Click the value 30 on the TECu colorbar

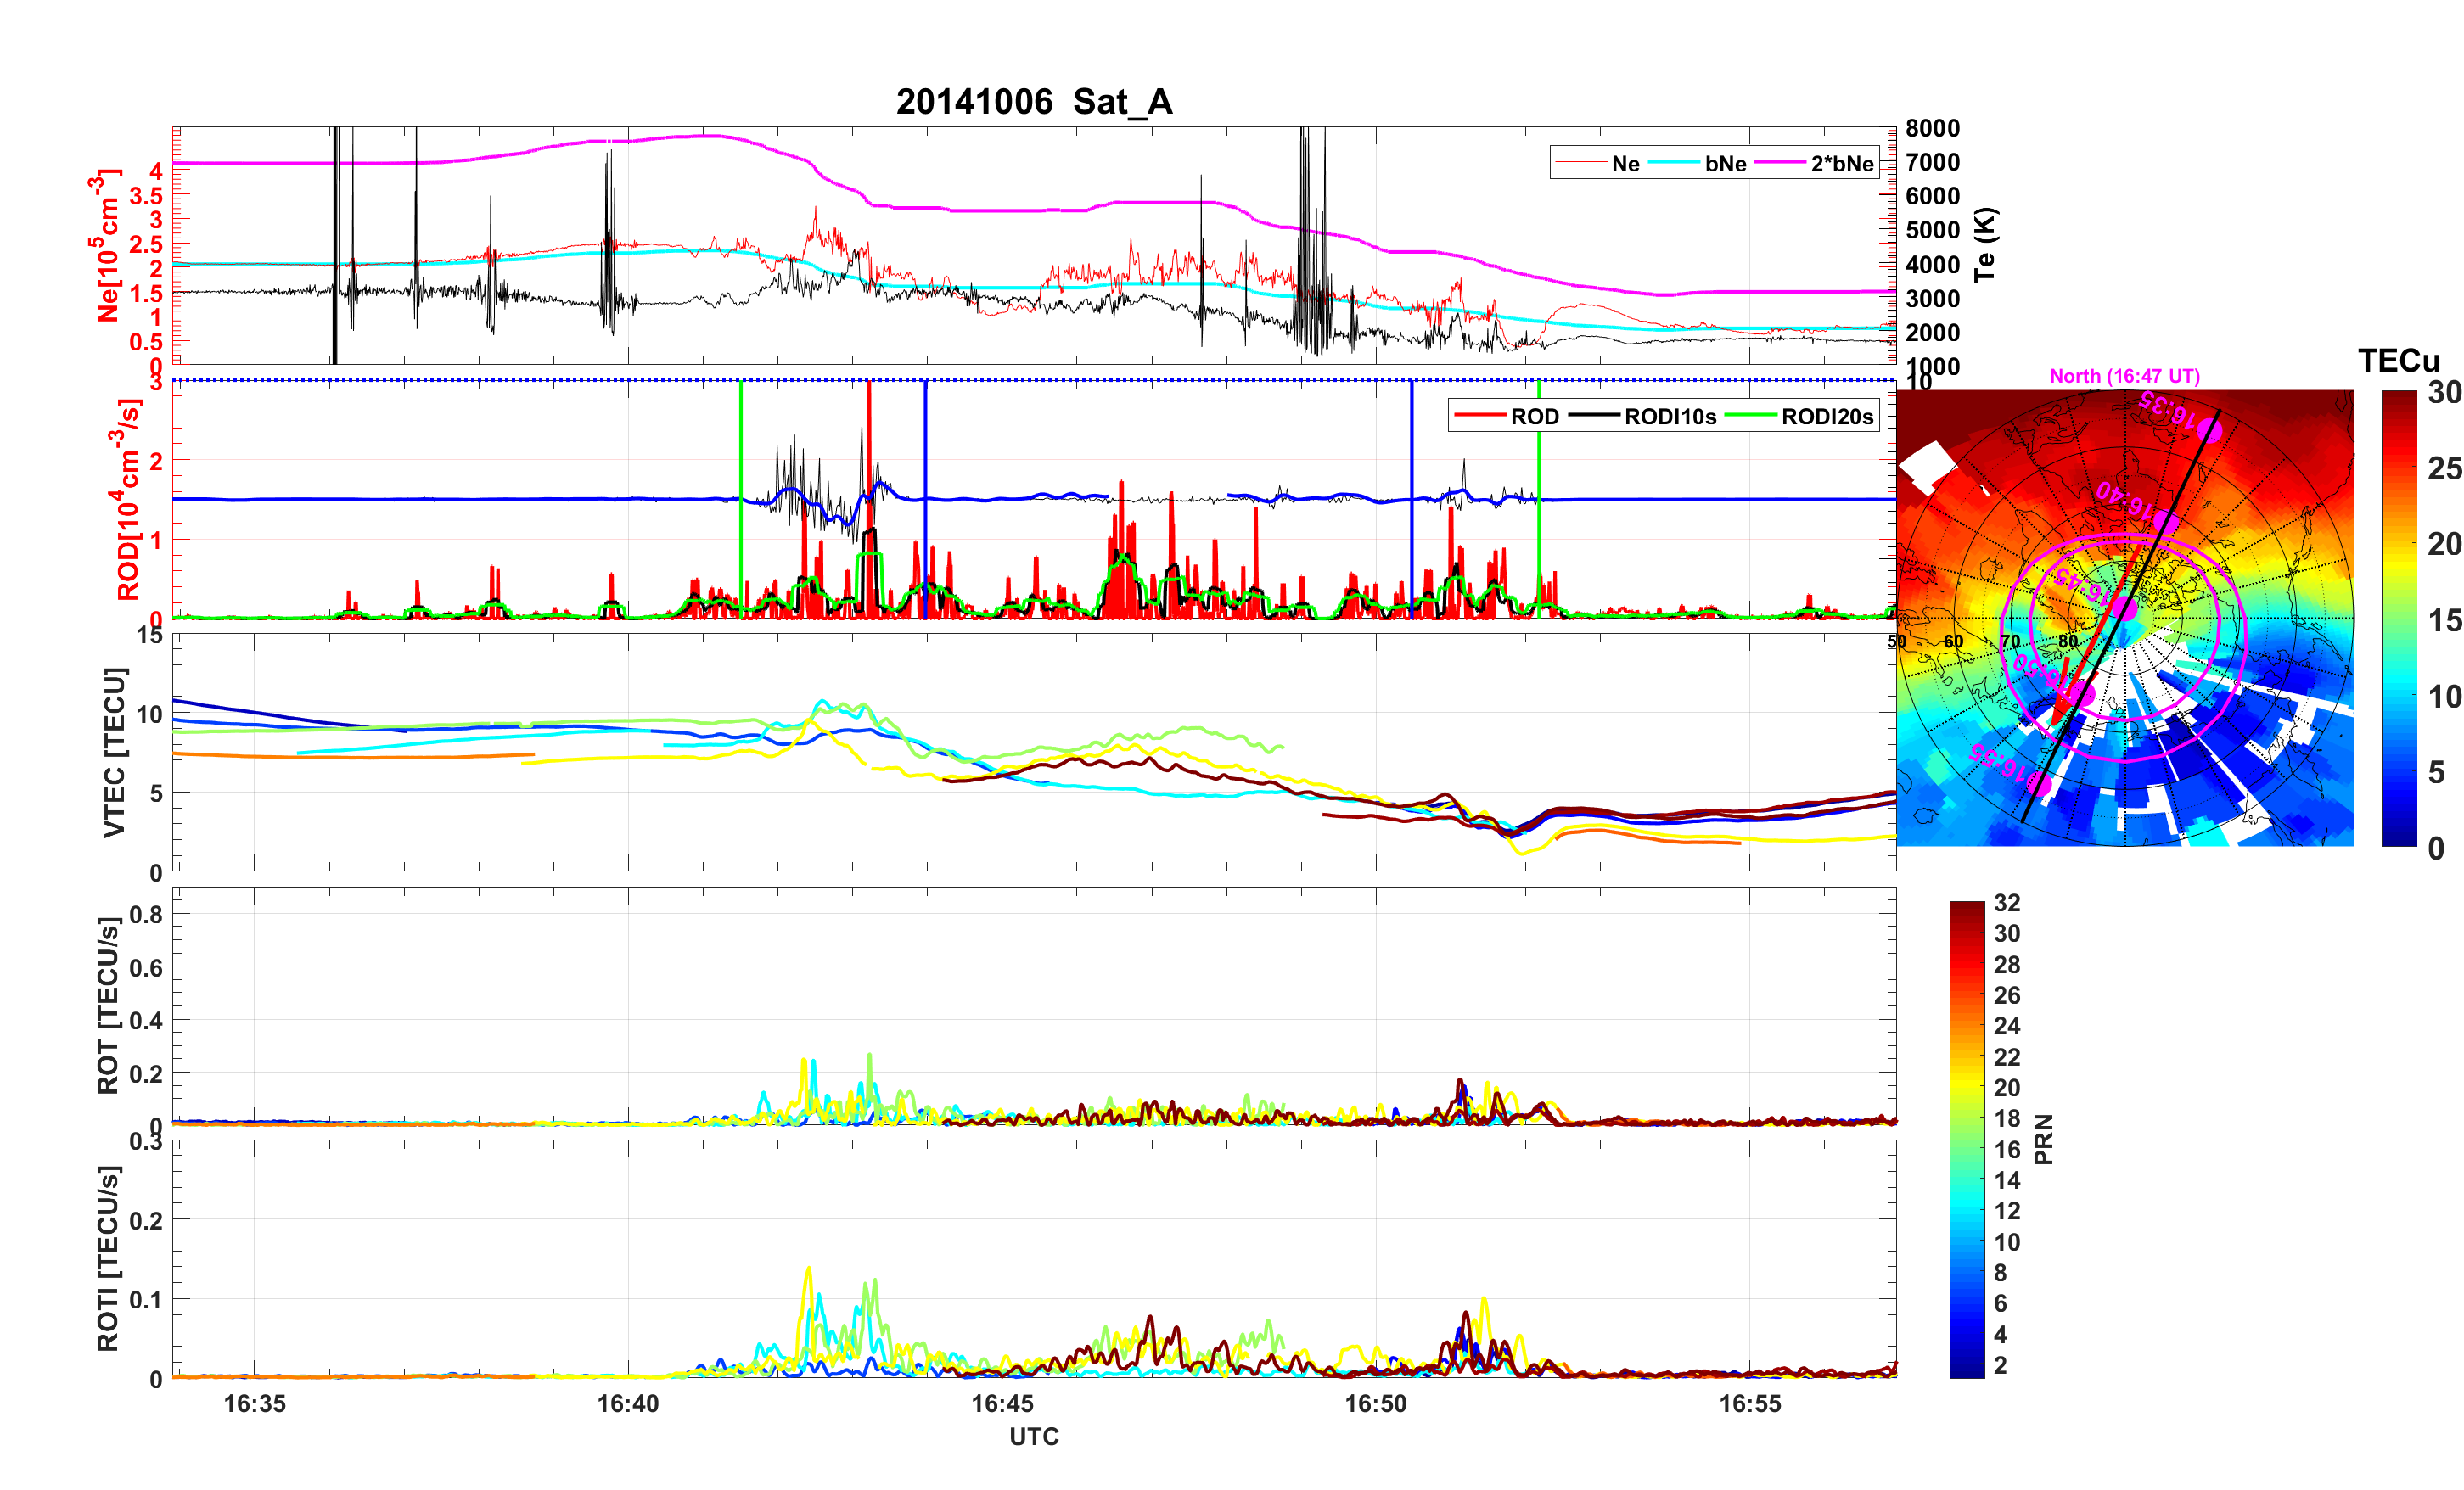(x=2445, y=393)
